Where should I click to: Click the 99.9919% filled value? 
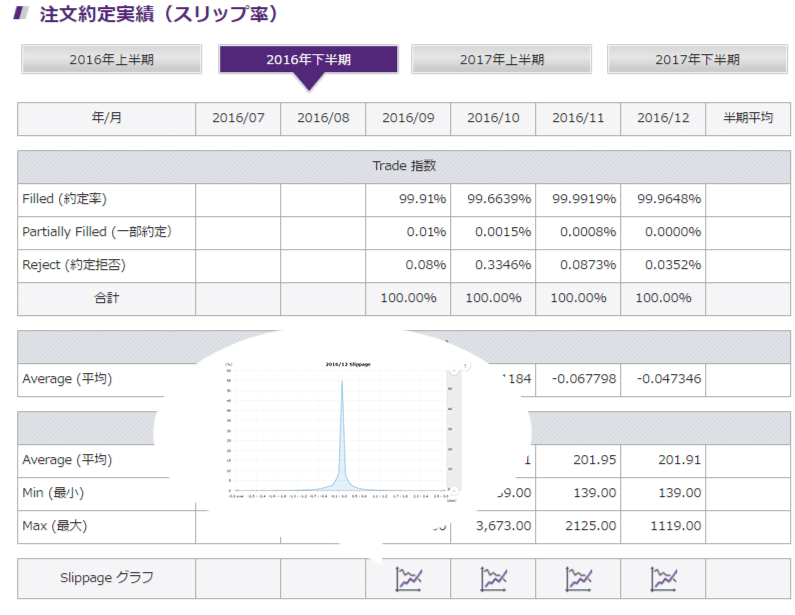(584, 199)
